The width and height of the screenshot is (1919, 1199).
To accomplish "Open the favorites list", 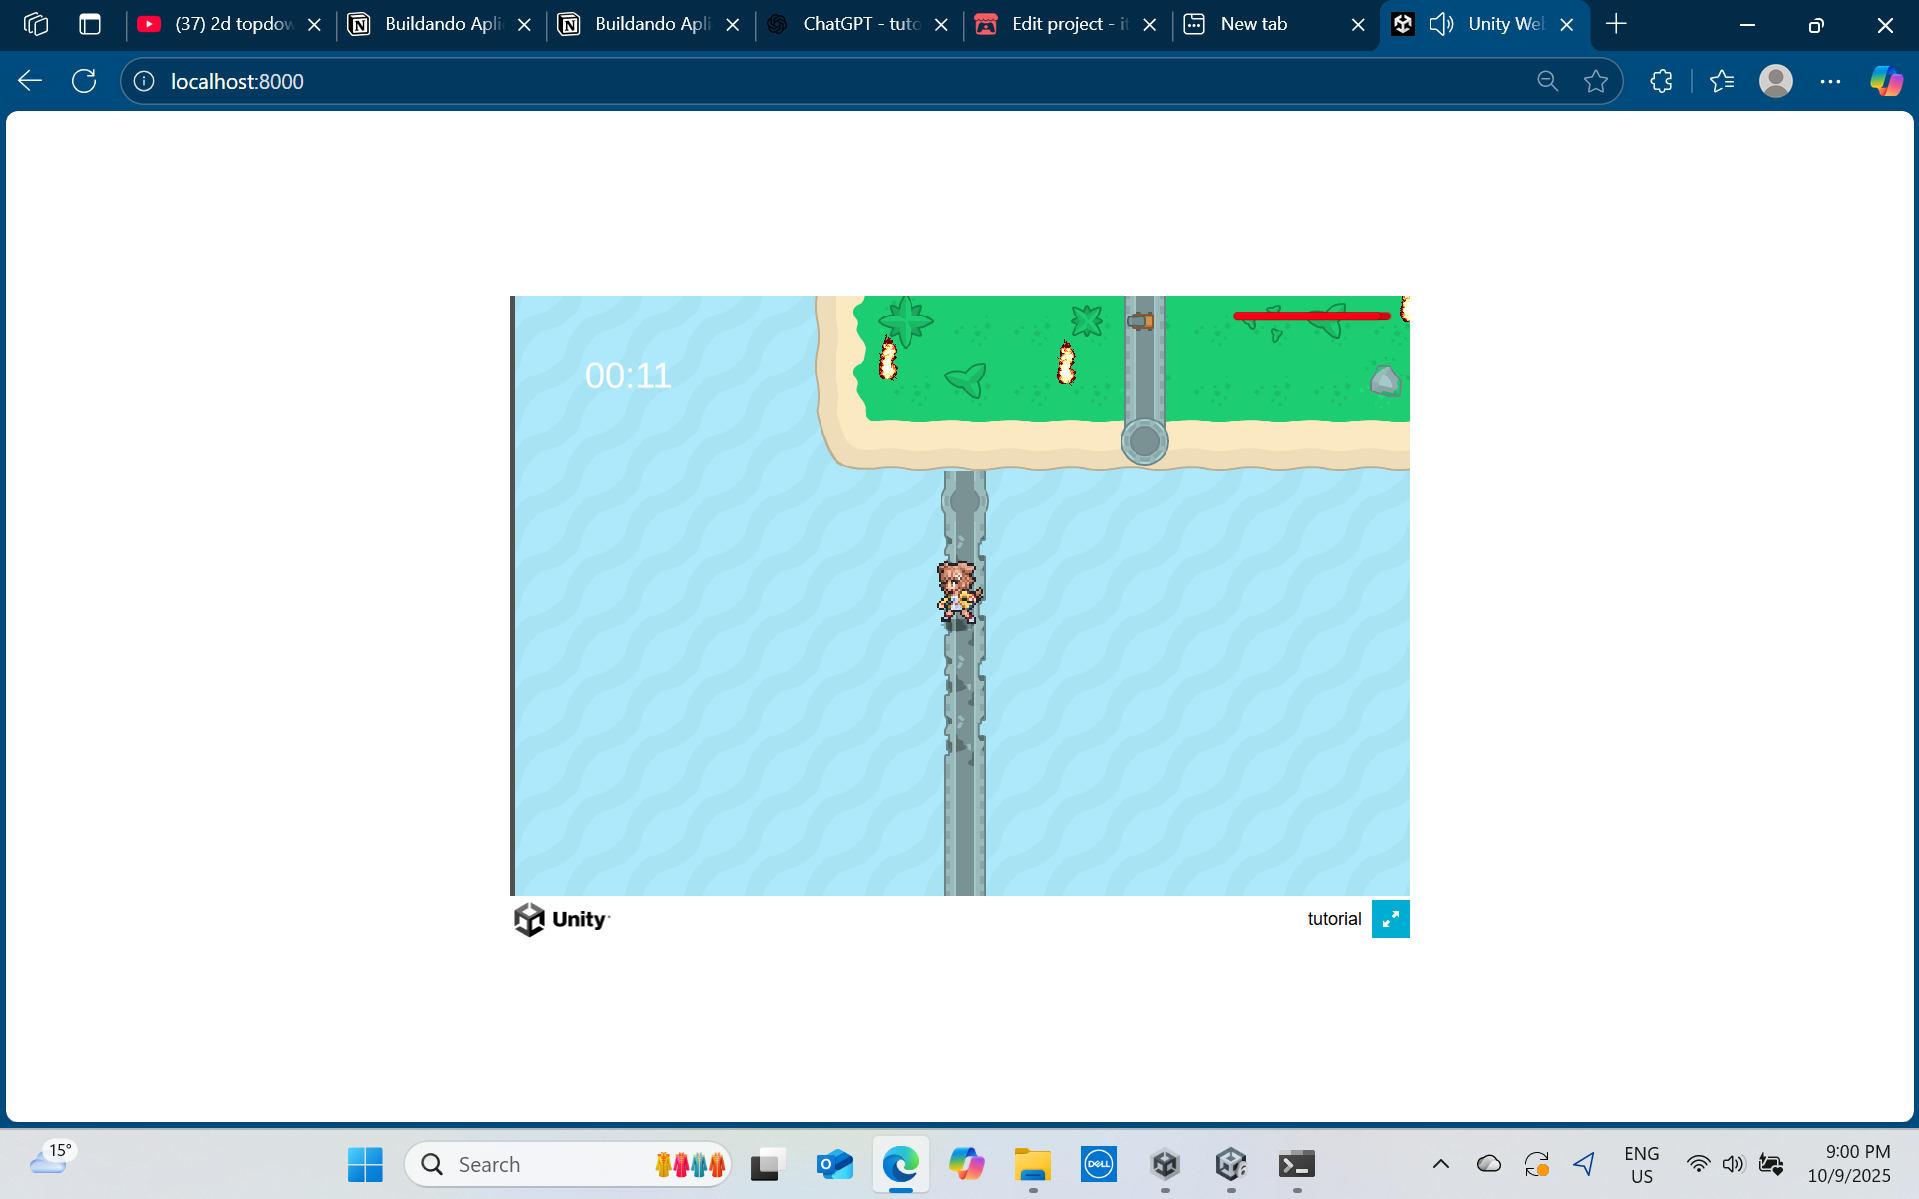I will point(1722,81).
